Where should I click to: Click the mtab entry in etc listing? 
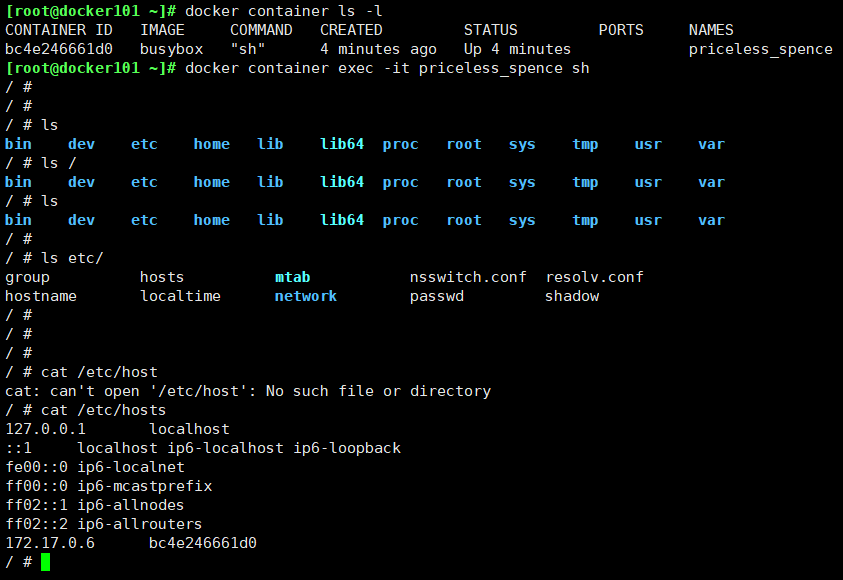pyautogui.click(x=292, y=277)
